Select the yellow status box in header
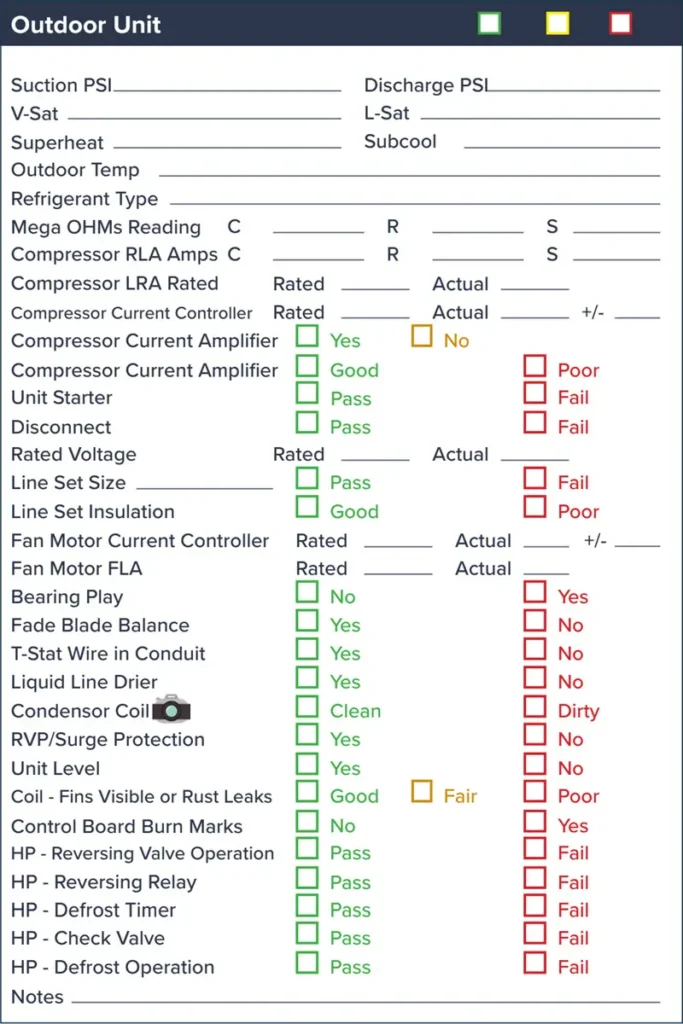 coord(557,24)
